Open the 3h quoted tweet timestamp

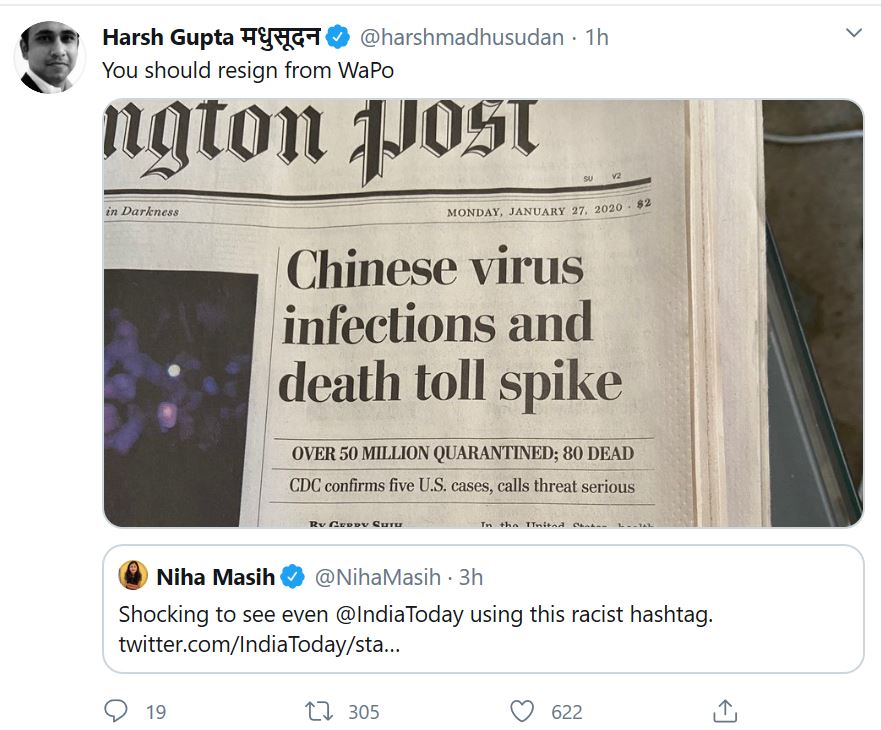pyautogui.click(x=471, y=576)
